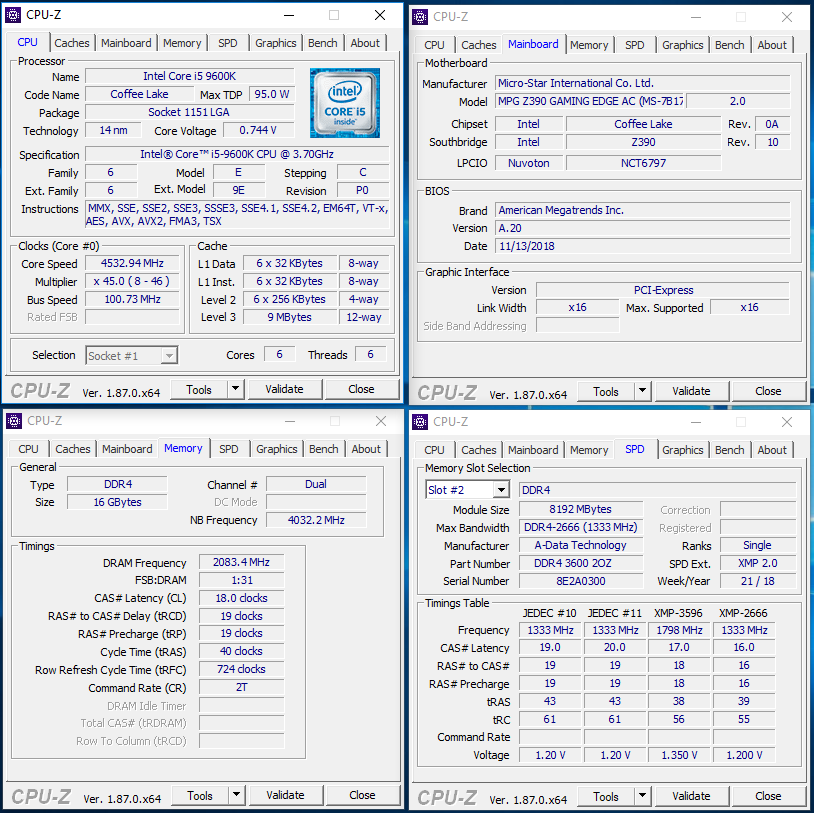Click the Multiplier x 45.0 value
Image resolution: width=814 pixels, height=813 pixels.
pos(132,281)
